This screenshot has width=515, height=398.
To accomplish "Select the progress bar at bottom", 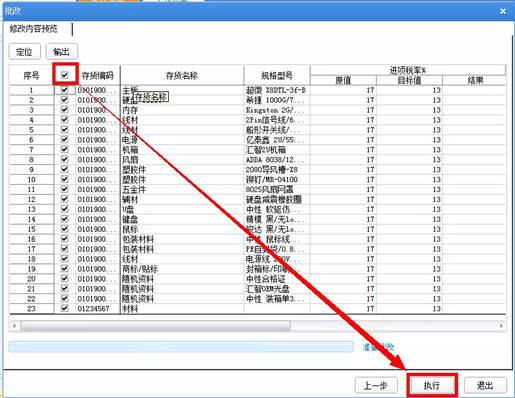I will [181, 347].
